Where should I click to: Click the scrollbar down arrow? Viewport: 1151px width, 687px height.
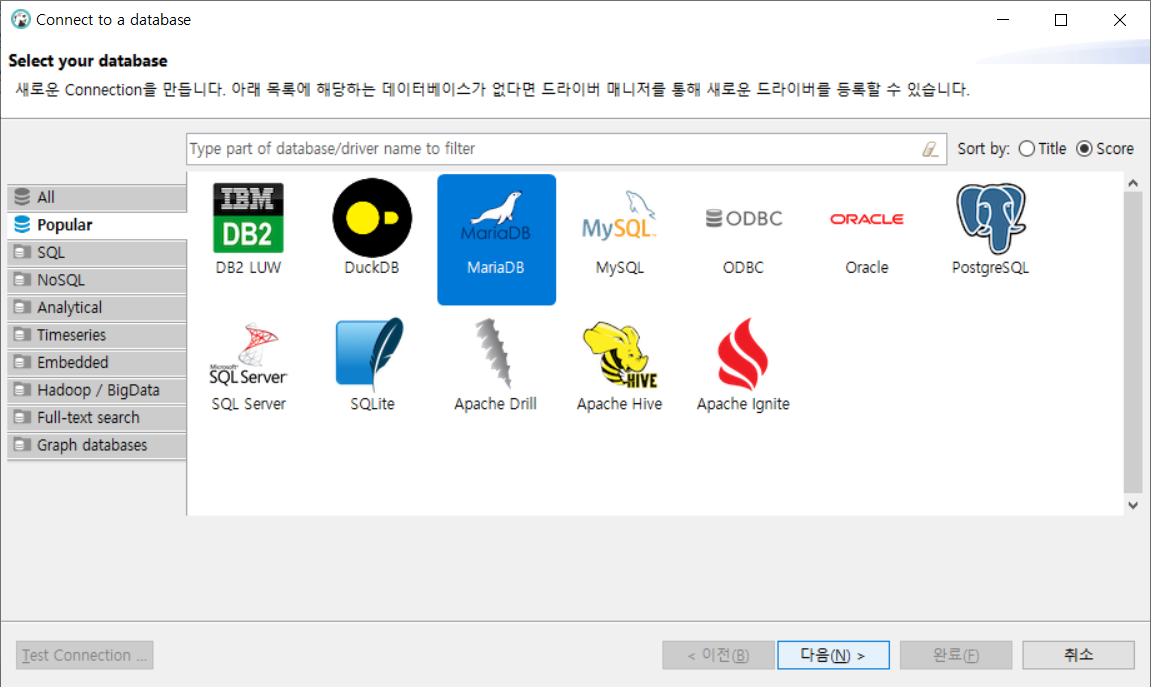click(x=1133, y=505)
